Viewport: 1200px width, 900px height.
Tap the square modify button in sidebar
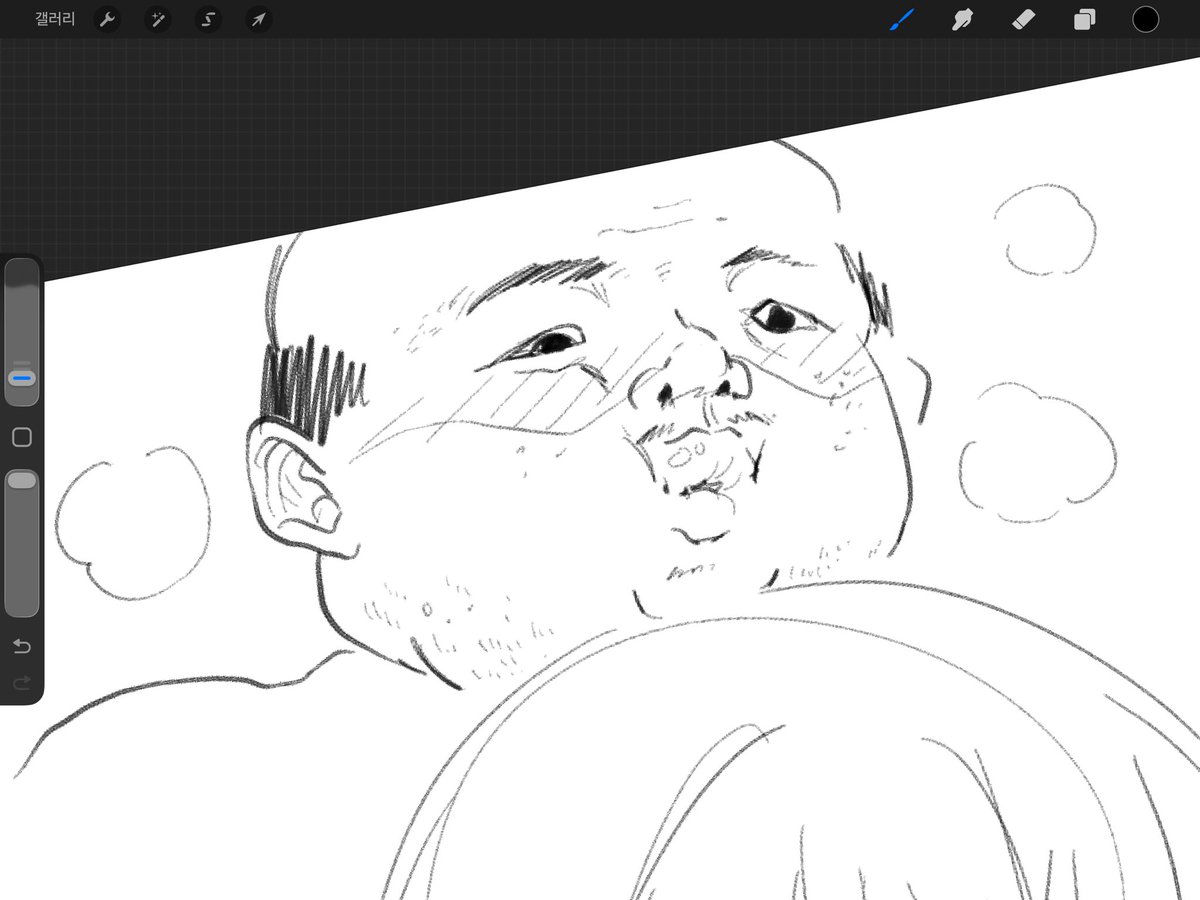click(22, 437)
